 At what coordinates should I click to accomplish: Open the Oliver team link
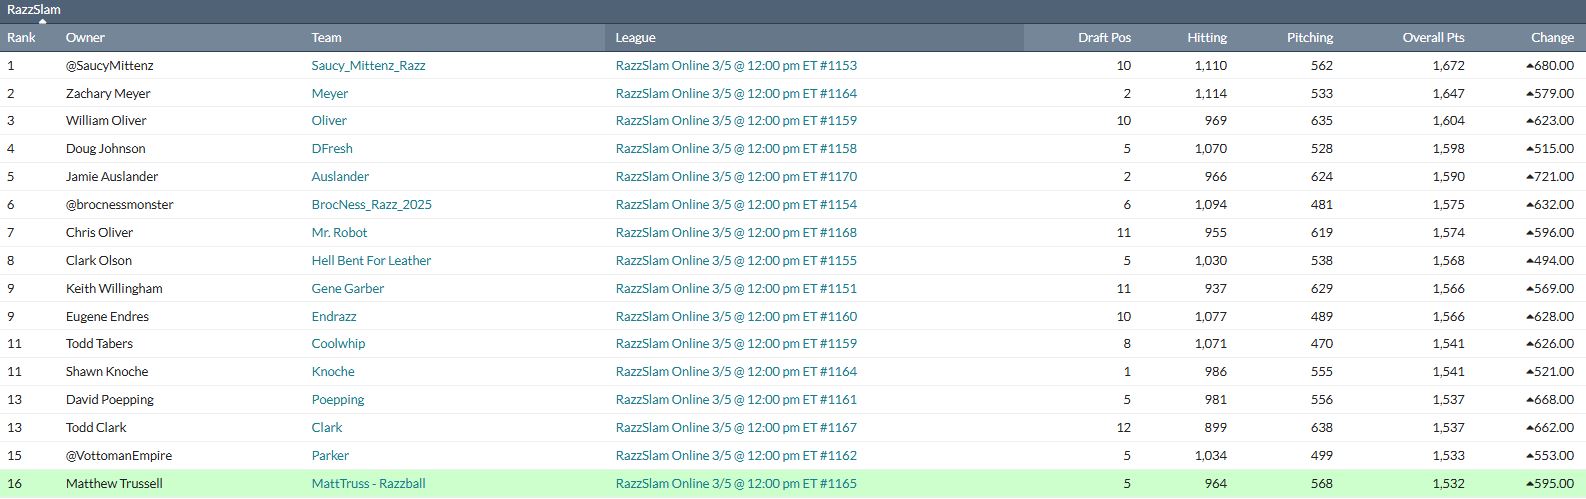[x=329, y=120]
